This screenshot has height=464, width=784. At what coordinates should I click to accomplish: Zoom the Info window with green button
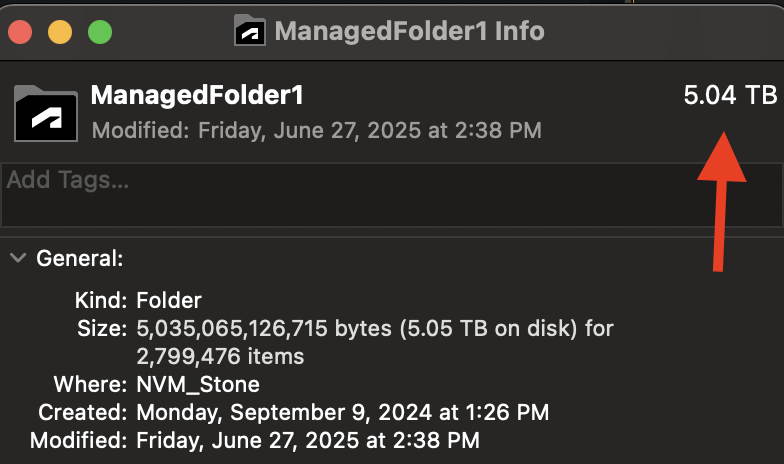100,32
